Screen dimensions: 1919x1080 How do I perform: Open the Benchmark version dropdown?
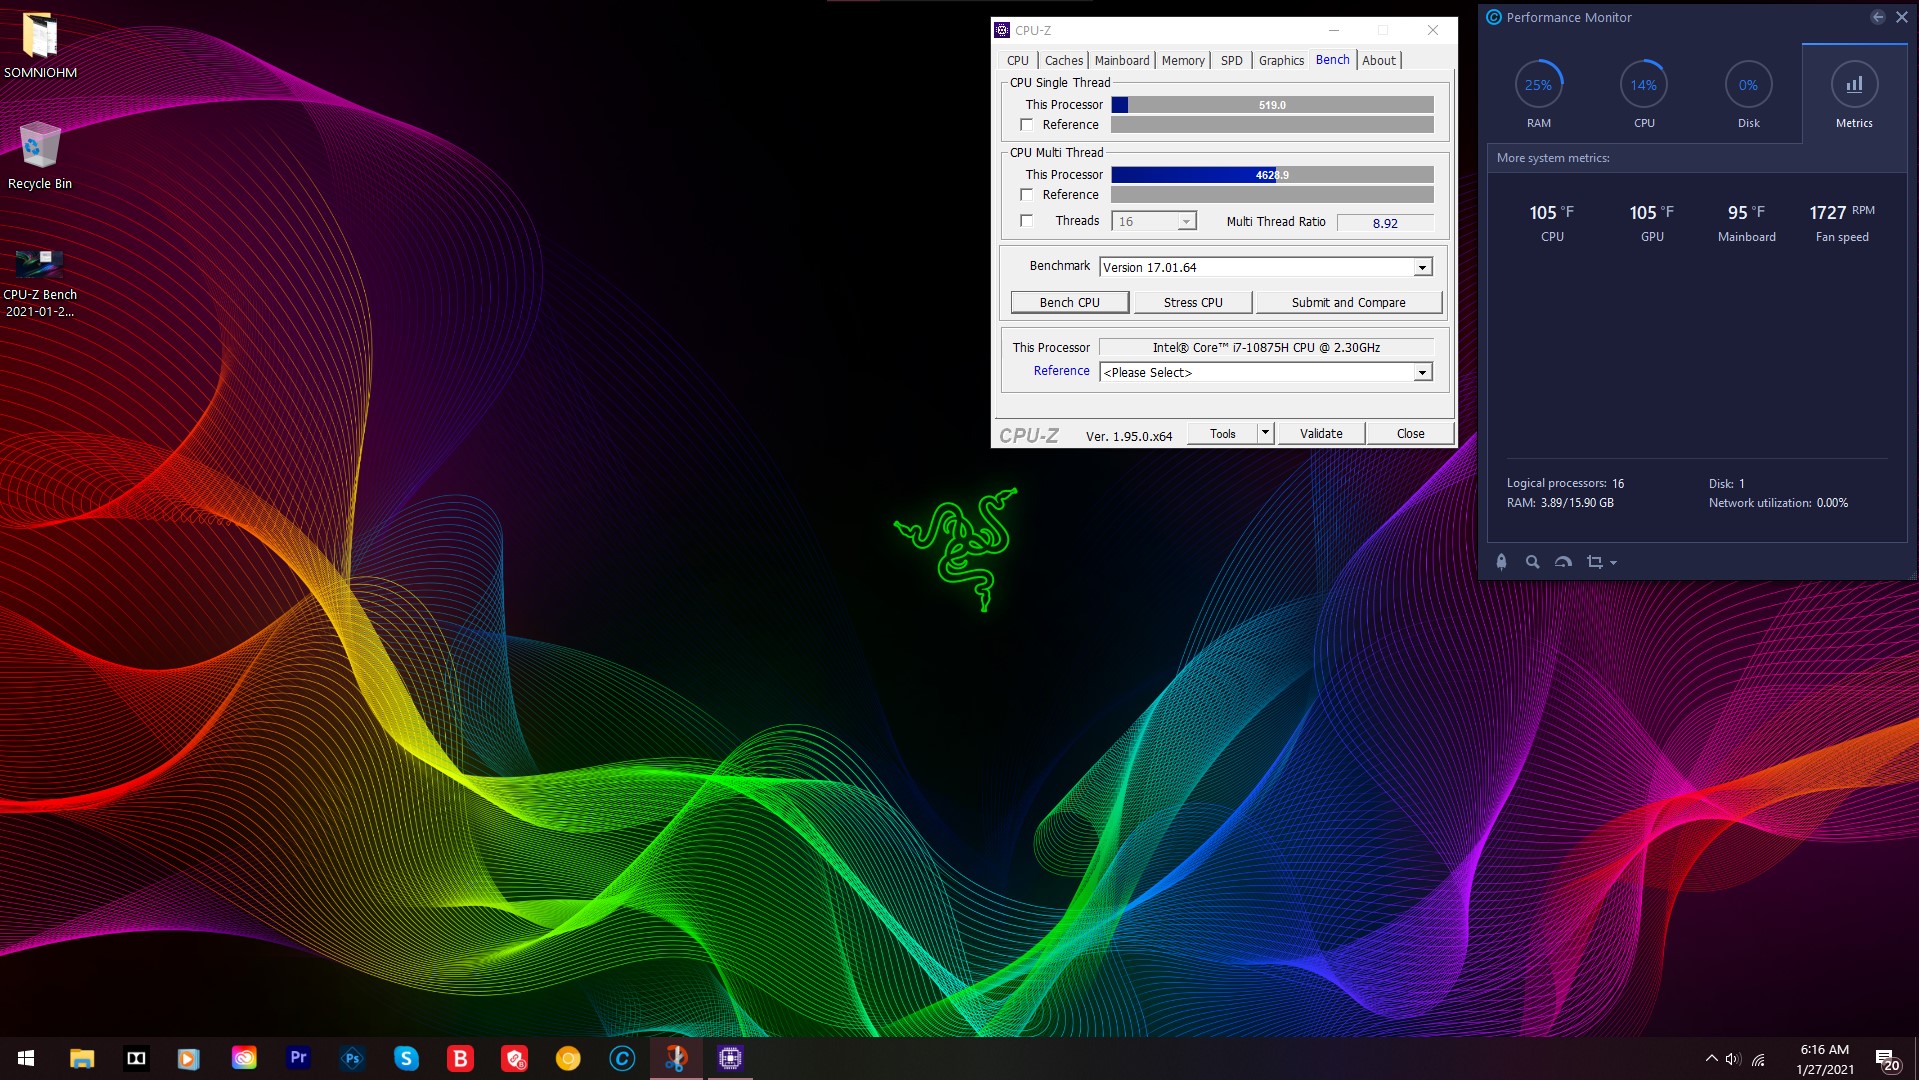1266,267
